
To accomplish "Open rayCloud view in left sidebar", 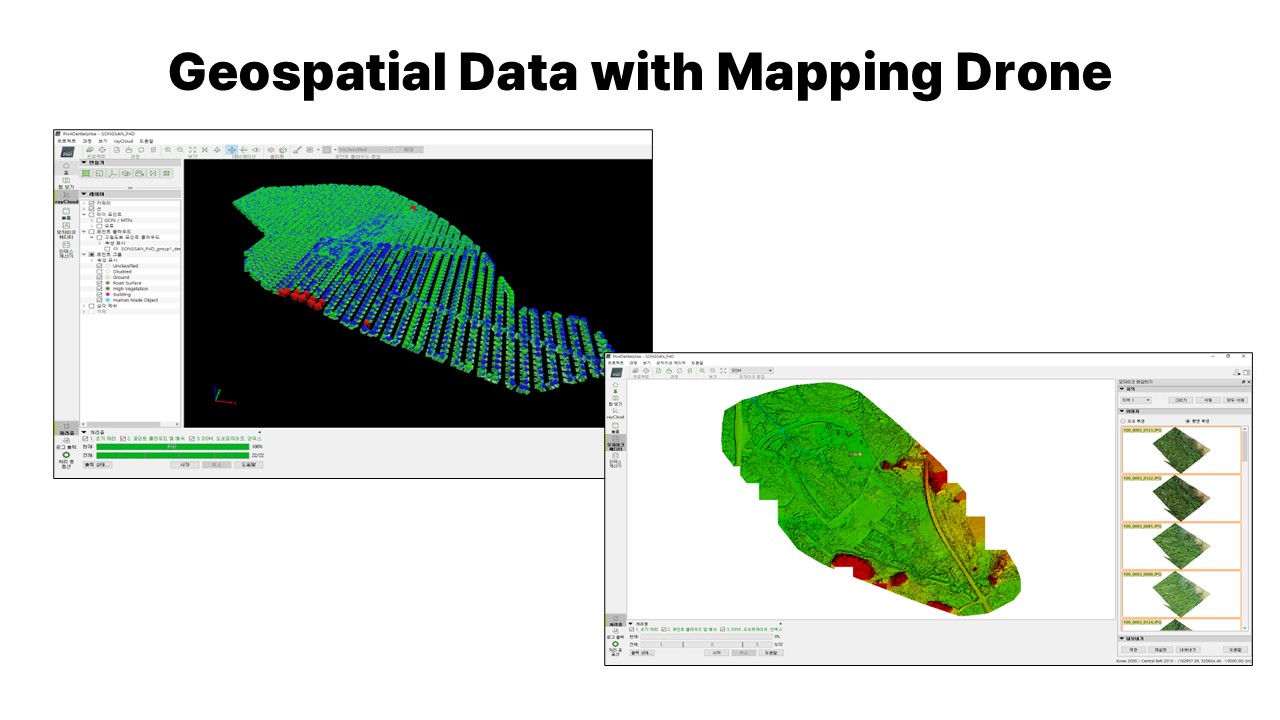I will (x=66, y=197).
